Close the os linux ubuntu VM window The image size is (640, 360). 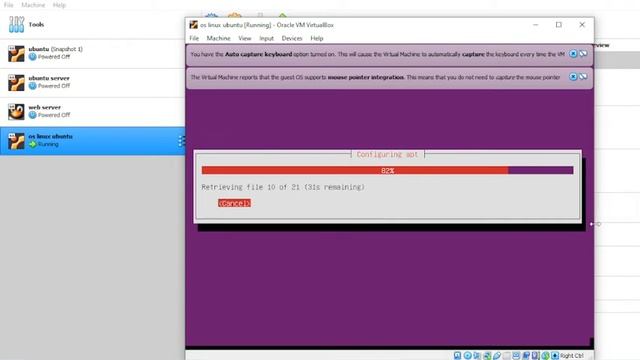click(582, 25)
